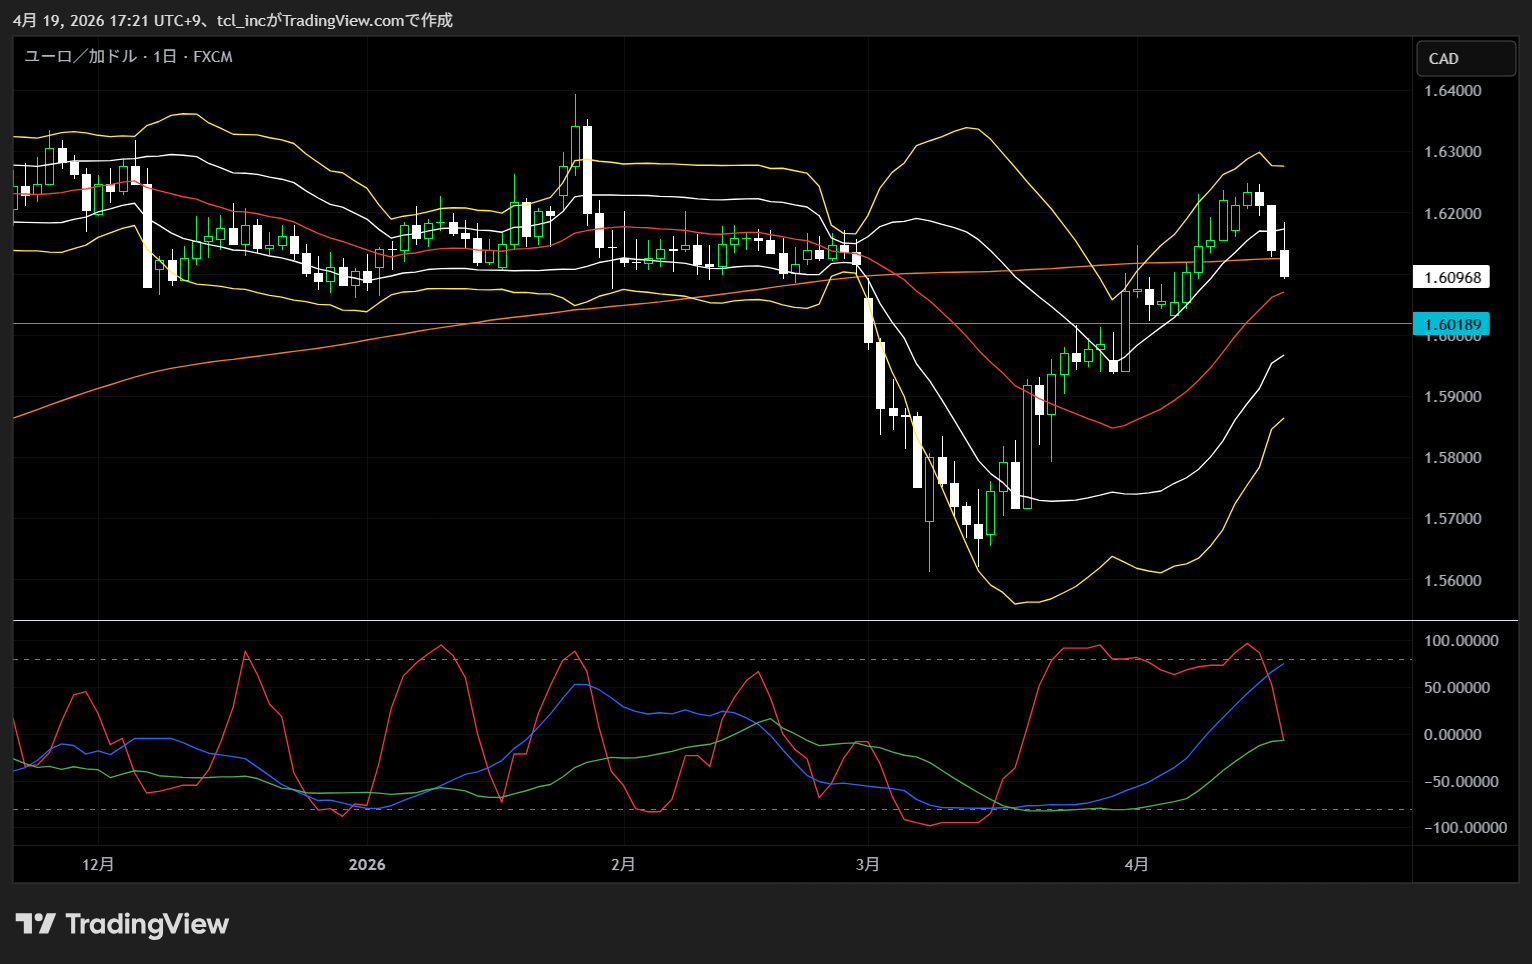Click the TradingView logo icon
The width and height of the screenshot is (1532, 964).
tap(35, 924)
